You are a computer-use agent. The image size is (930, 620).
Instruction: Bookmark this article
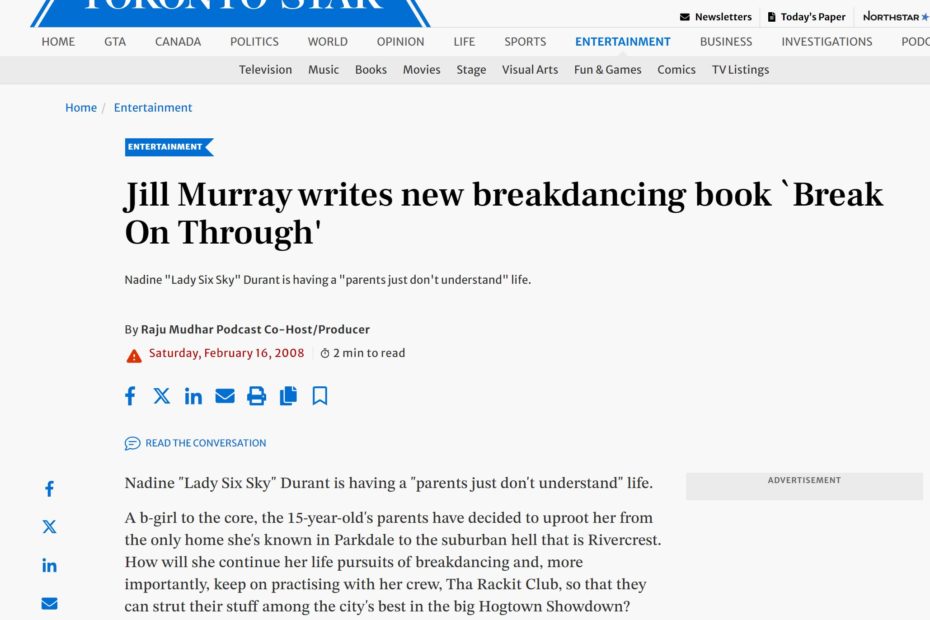tap(320, 396)
